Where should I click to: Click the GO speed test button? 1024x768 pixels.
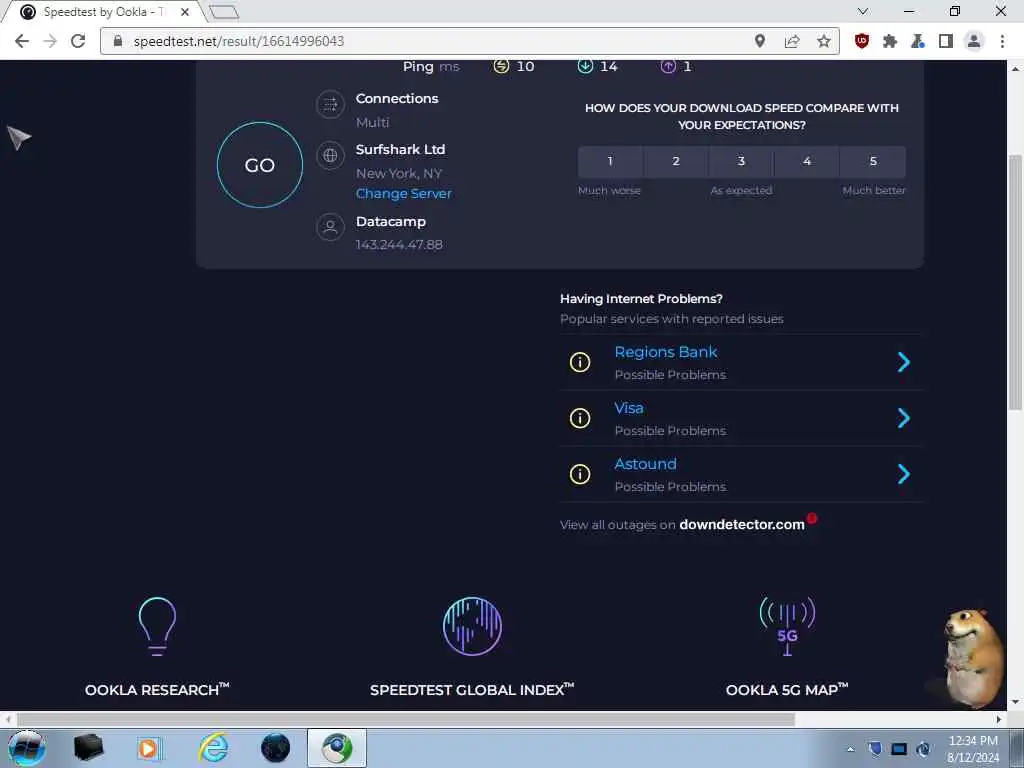[259, 165]
